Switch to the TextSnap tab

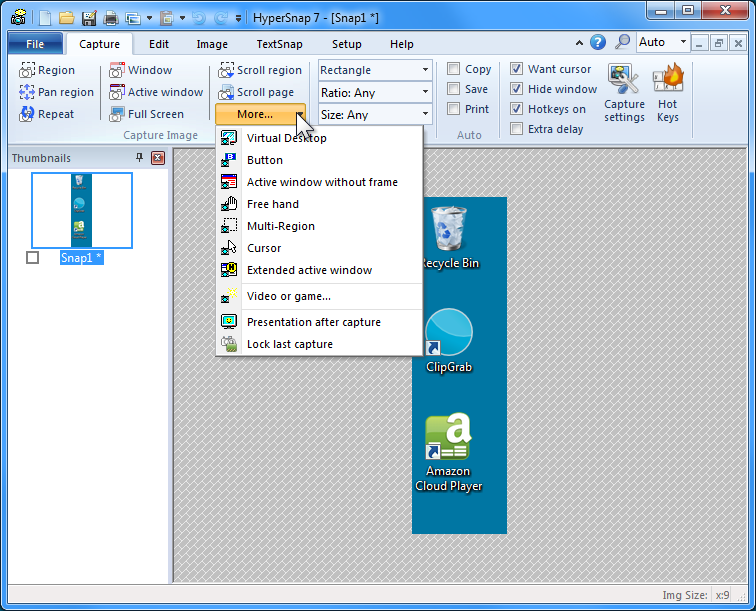279,44
